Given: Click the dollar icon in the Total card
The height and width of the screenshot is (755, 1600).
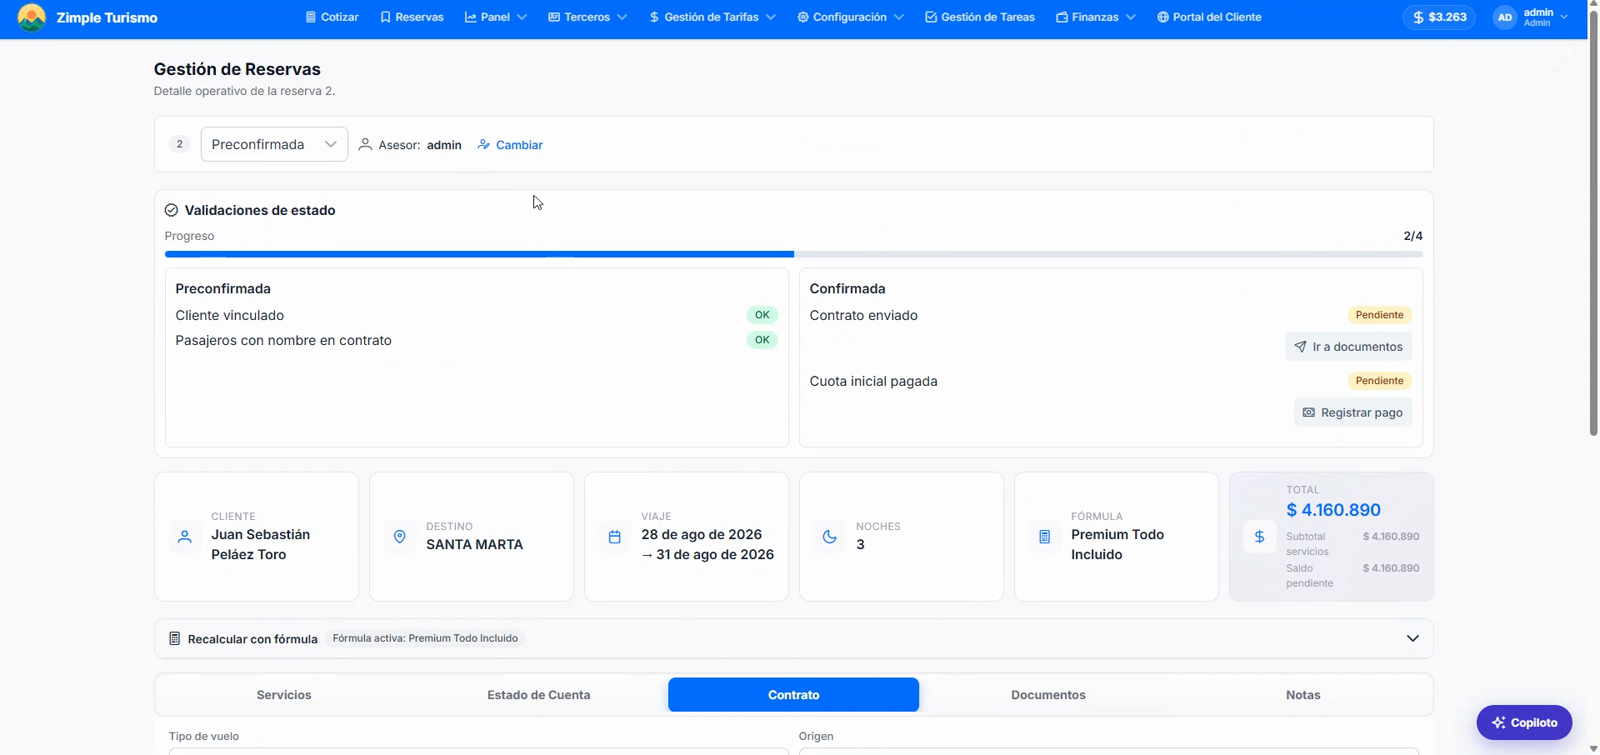Looking at the screenshot, I should [1260, 537].
